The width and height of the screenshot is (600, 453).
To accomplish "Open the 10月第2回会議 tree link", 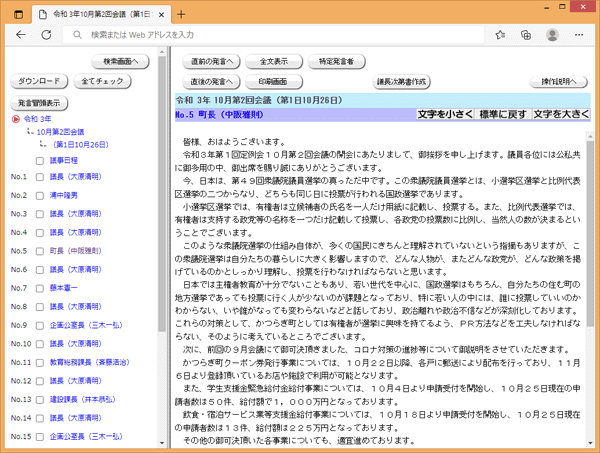I will [x=60, y=132].
